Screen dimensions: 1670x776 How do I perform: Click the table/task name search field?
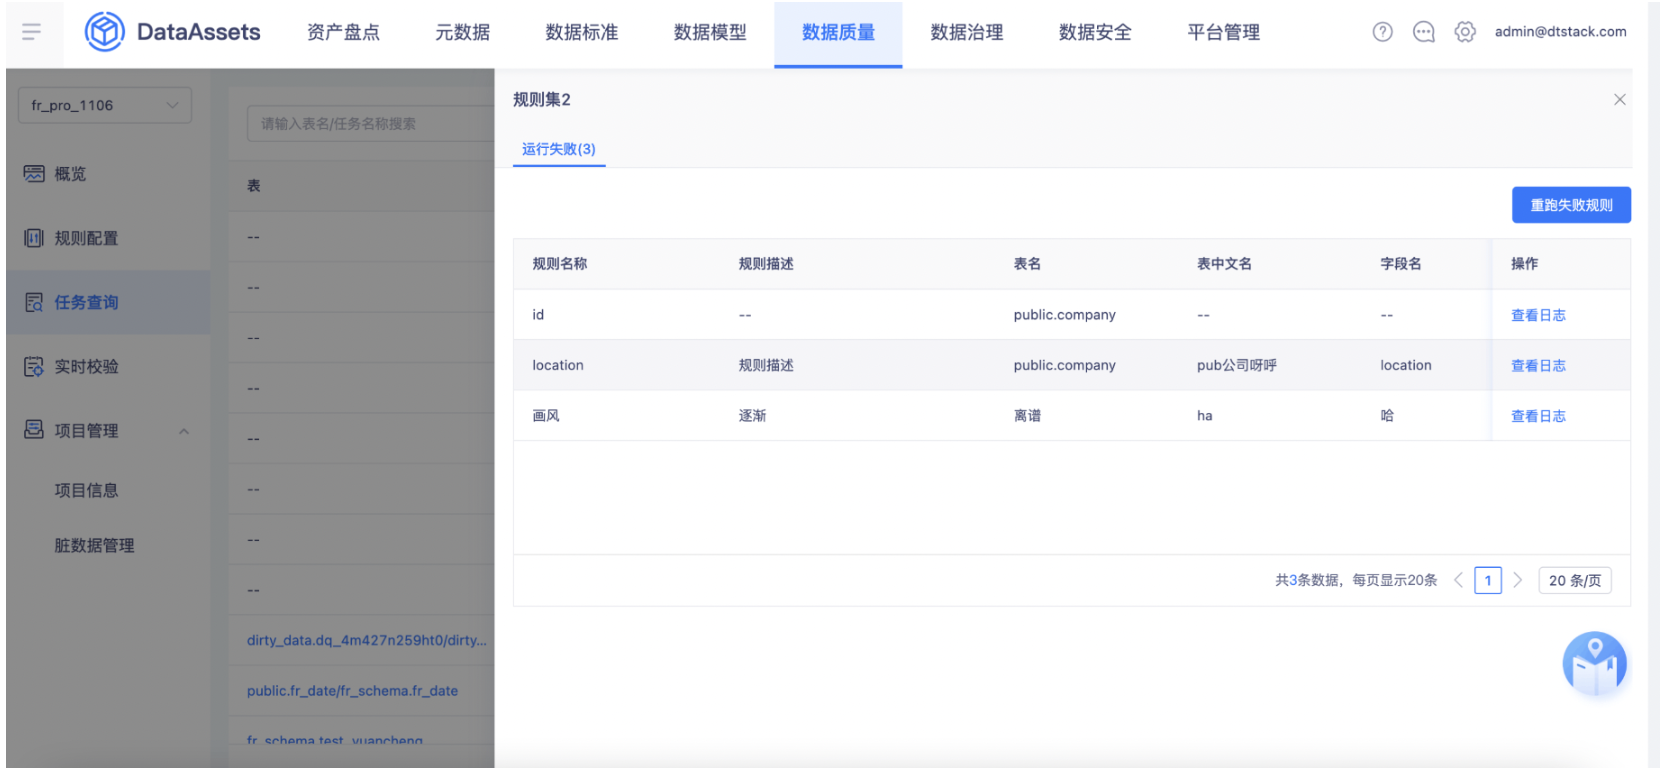(x=370, y=124)
